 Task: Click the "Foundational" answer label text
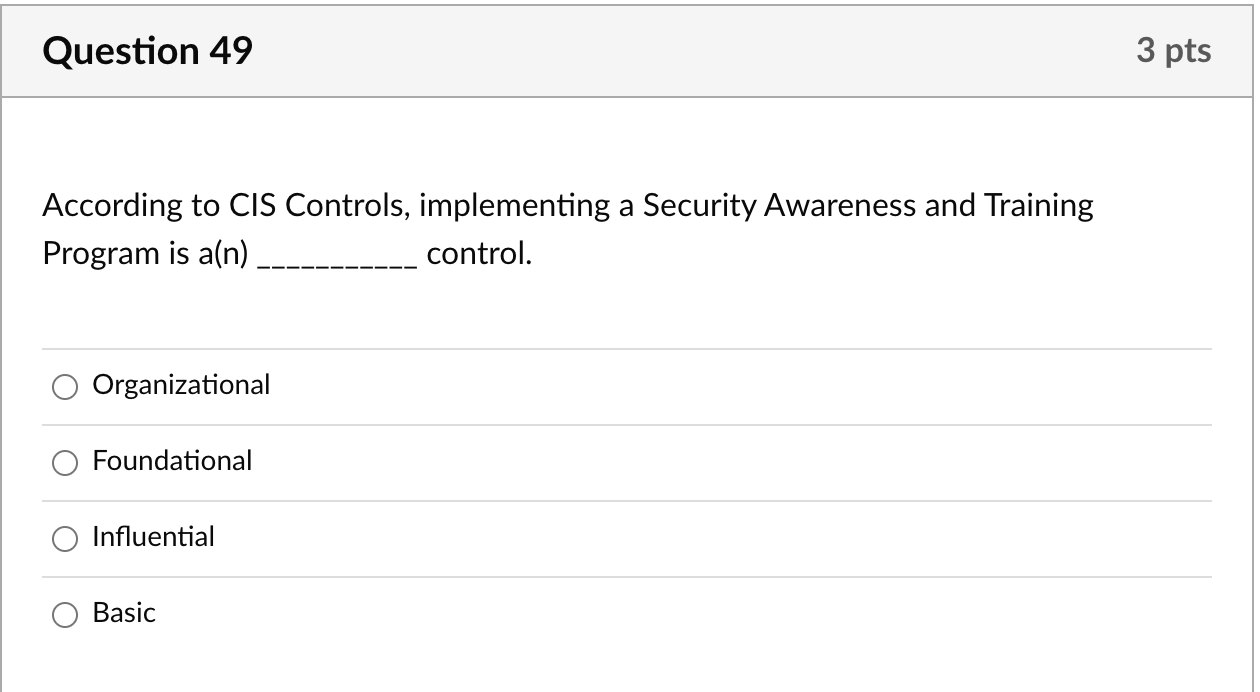[172, 461]
